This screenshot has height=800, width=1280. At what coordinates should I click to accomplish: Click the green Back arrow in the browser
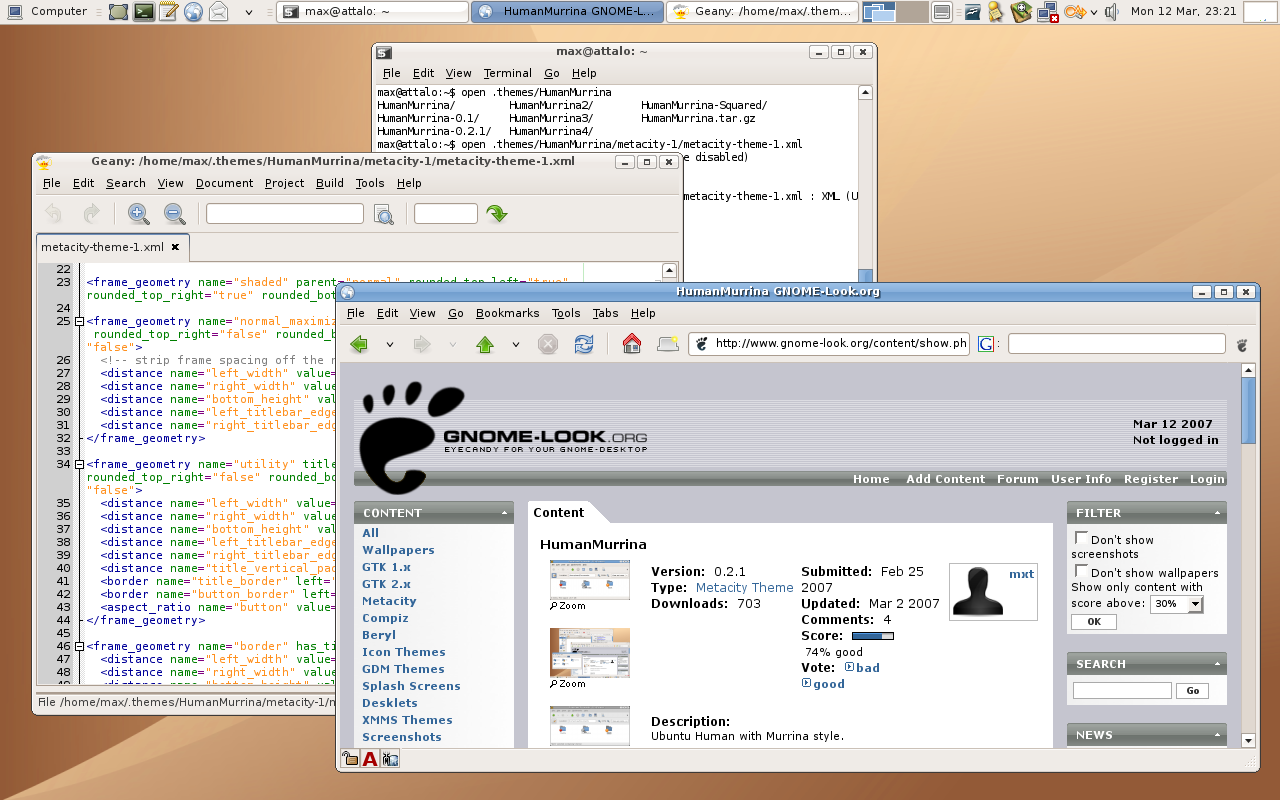click(x=360, y=344)
